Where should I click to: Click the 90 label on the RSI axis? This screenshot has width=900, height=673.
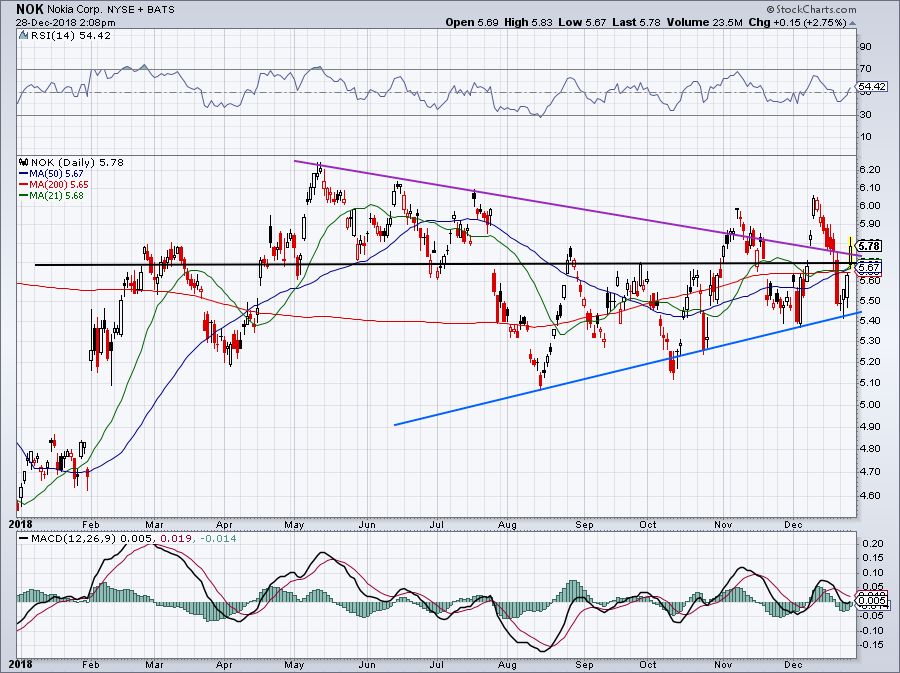click(x=865, y=46)
